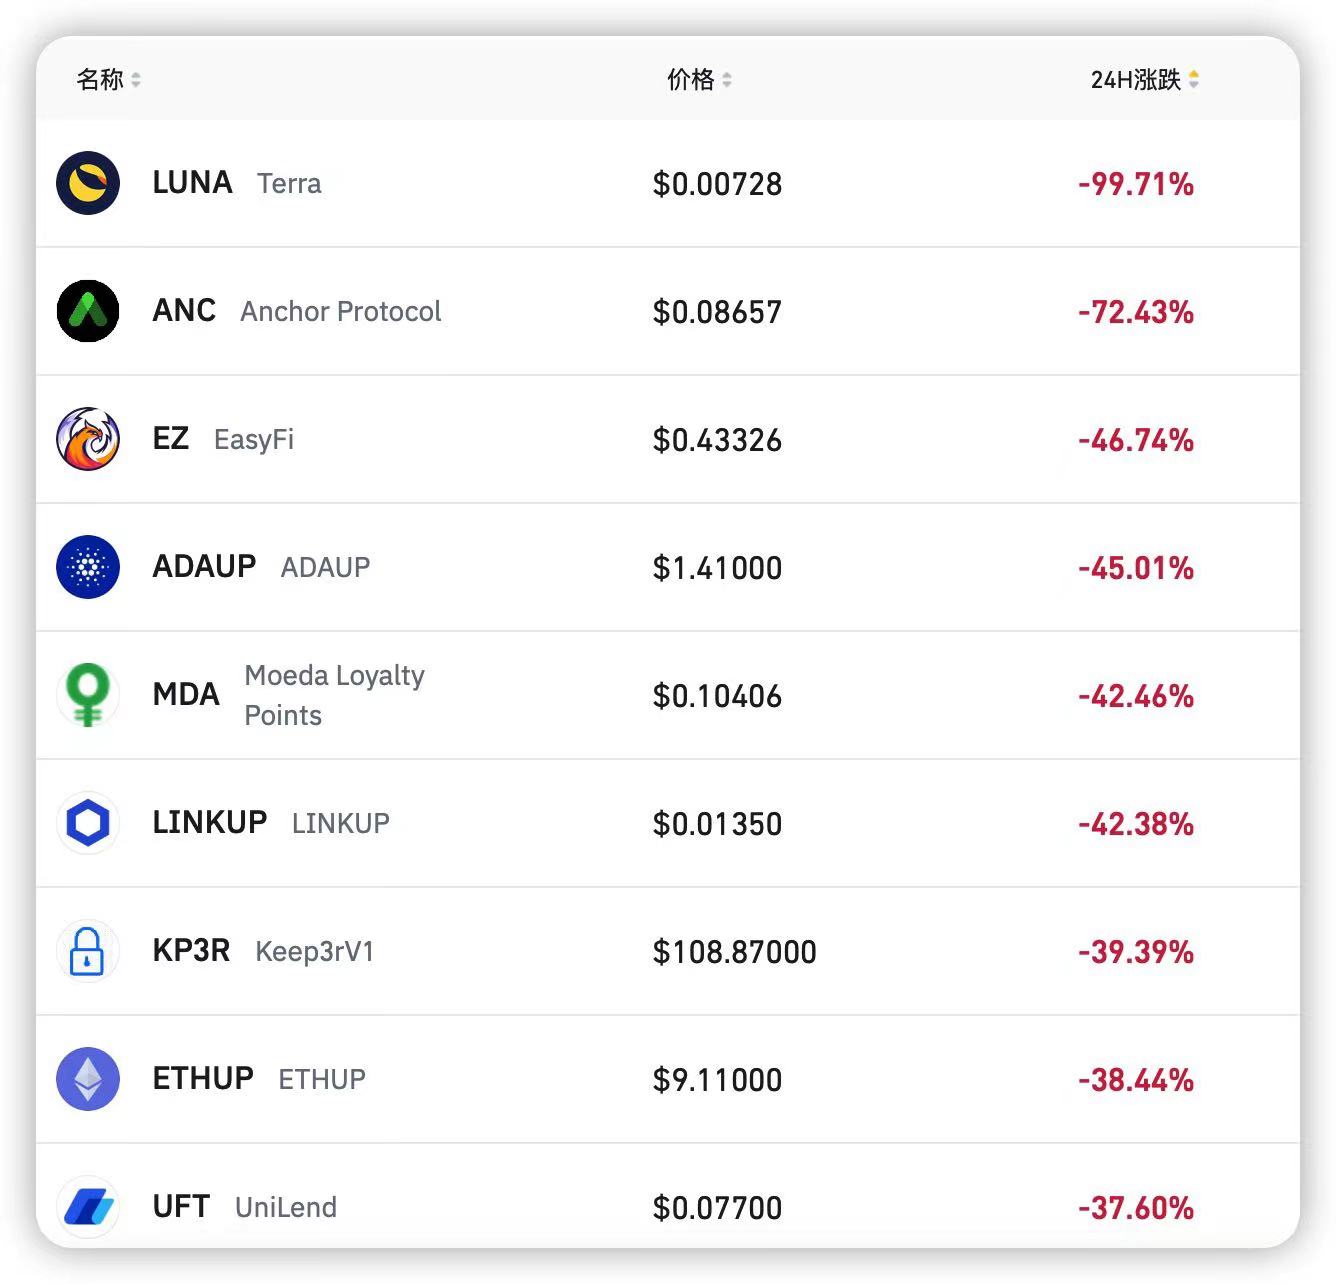
Task: Click LUNA's -99.71% change value
Action: [x=1136, y=184]
